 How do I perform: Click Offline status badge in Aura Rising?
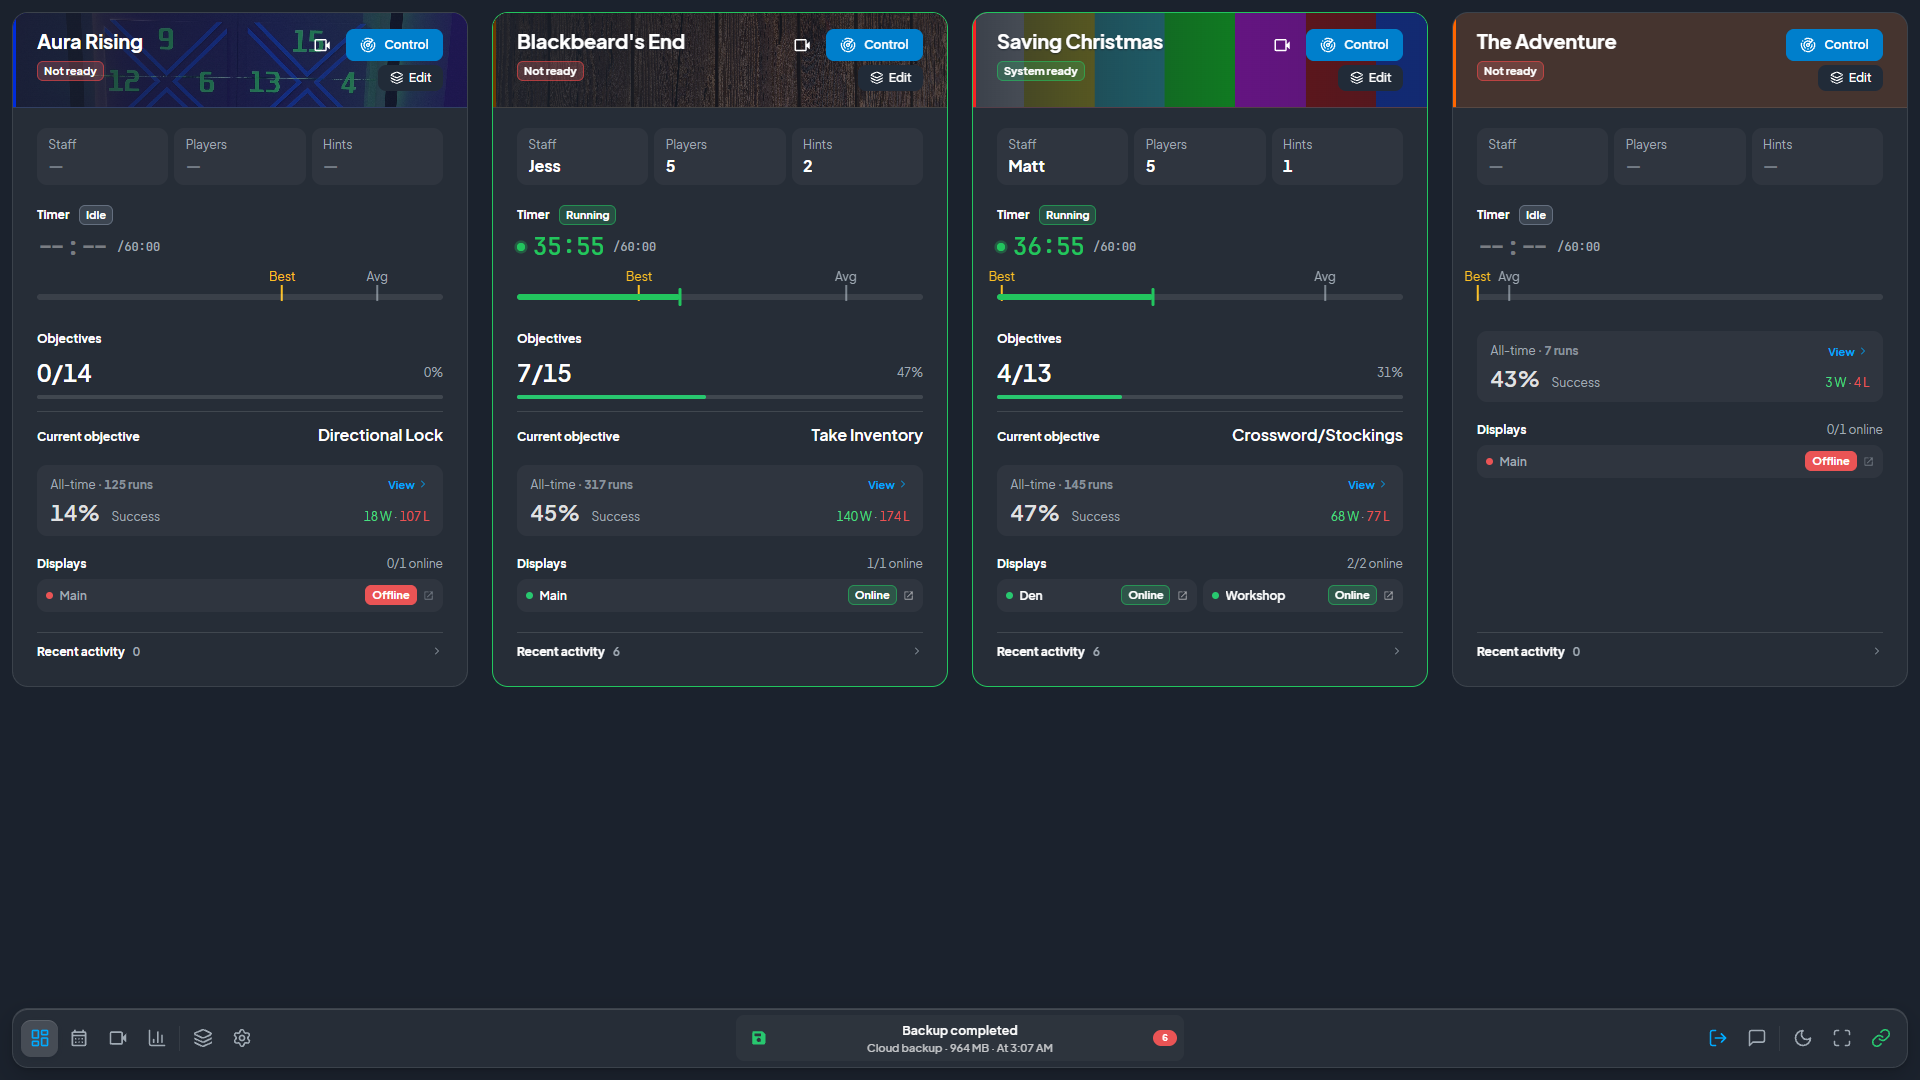(391, 596)
